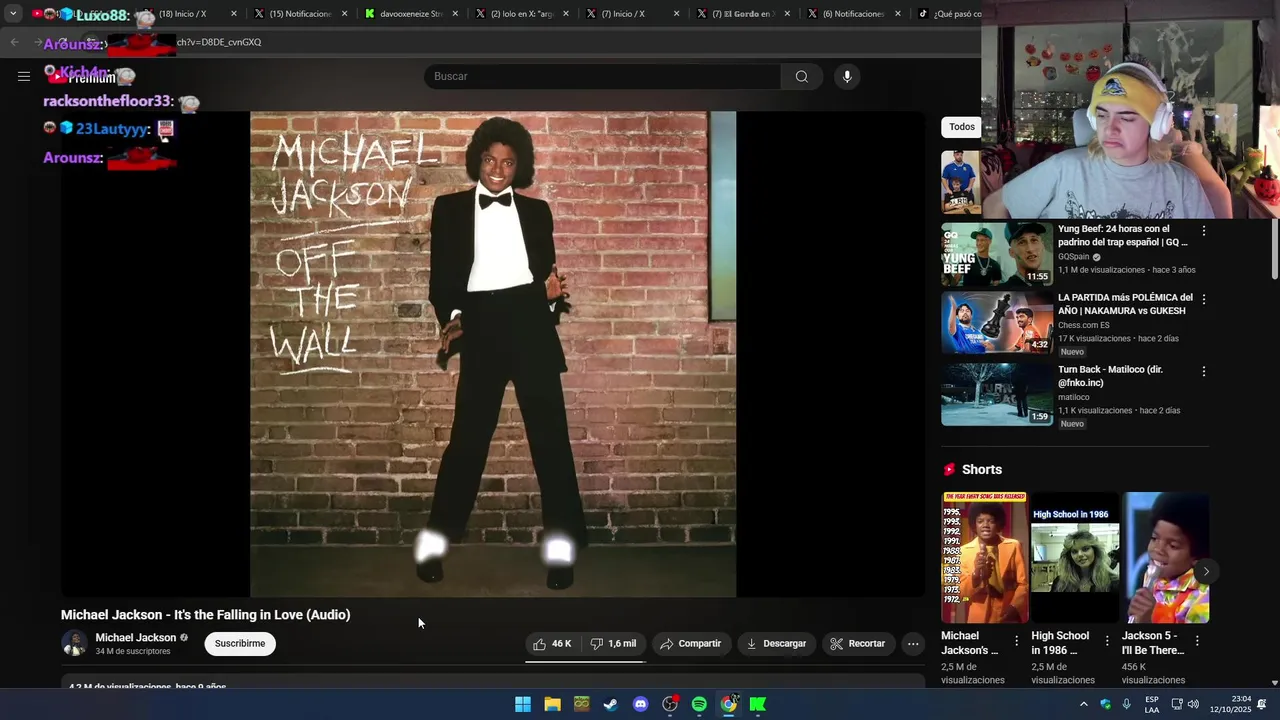
Task: Click the tray microphone icon
Action: pyautogui.click(x=1126, y=704)
